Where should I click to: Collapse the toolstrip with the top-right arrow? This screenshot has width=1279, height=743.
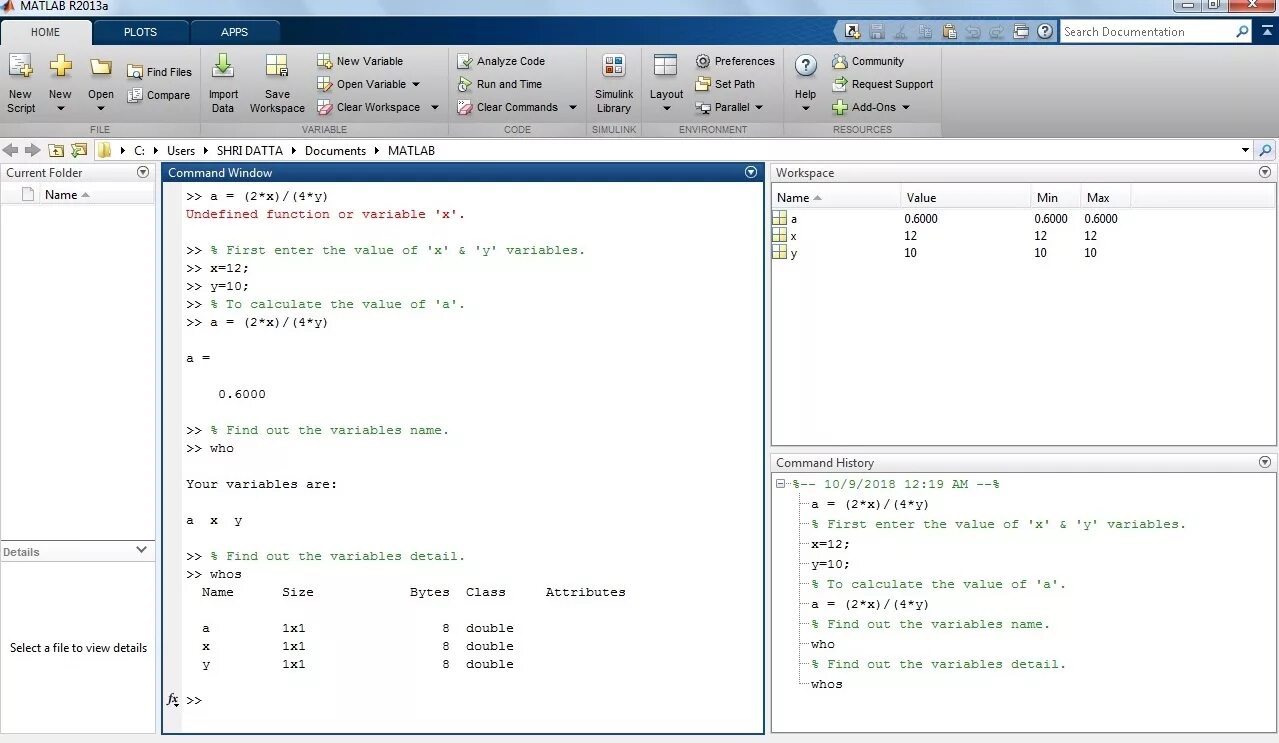click(x=1267, y=32)
